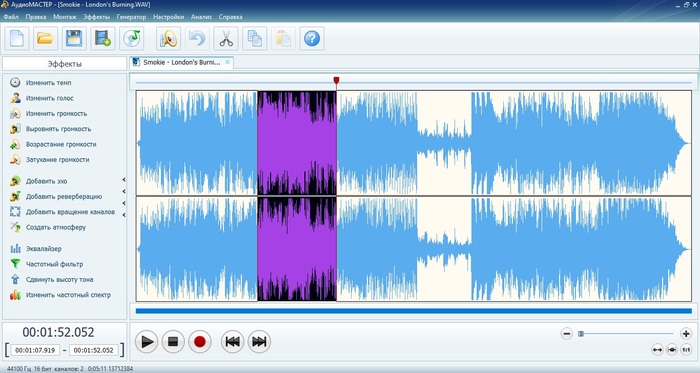Screen dimensions: 700x373
Task: Open the Генератор menu
Action: click(131, 17)
